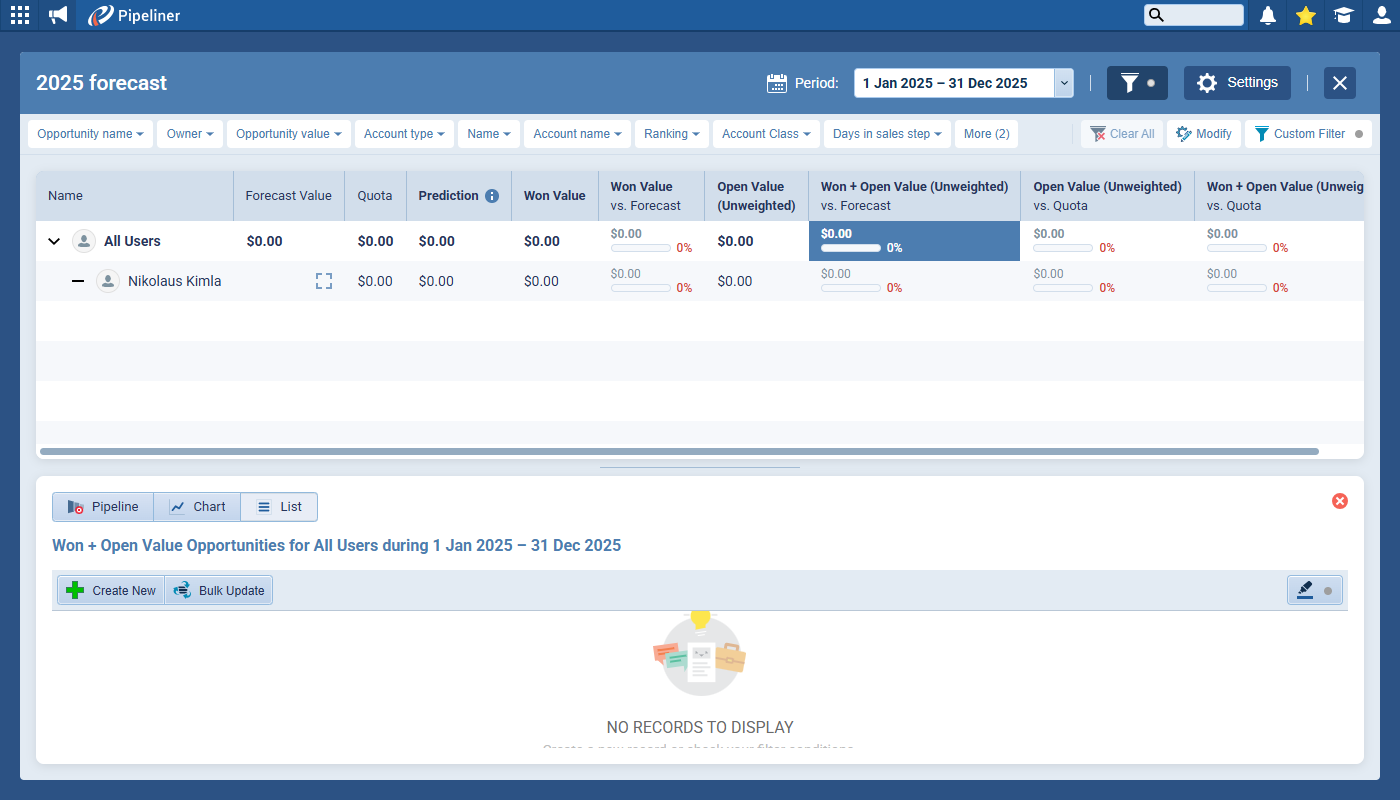The height and width of the screenshot is (800, 1400).
Task: Close the red opportunities panel button
Action: (1340, 501)
